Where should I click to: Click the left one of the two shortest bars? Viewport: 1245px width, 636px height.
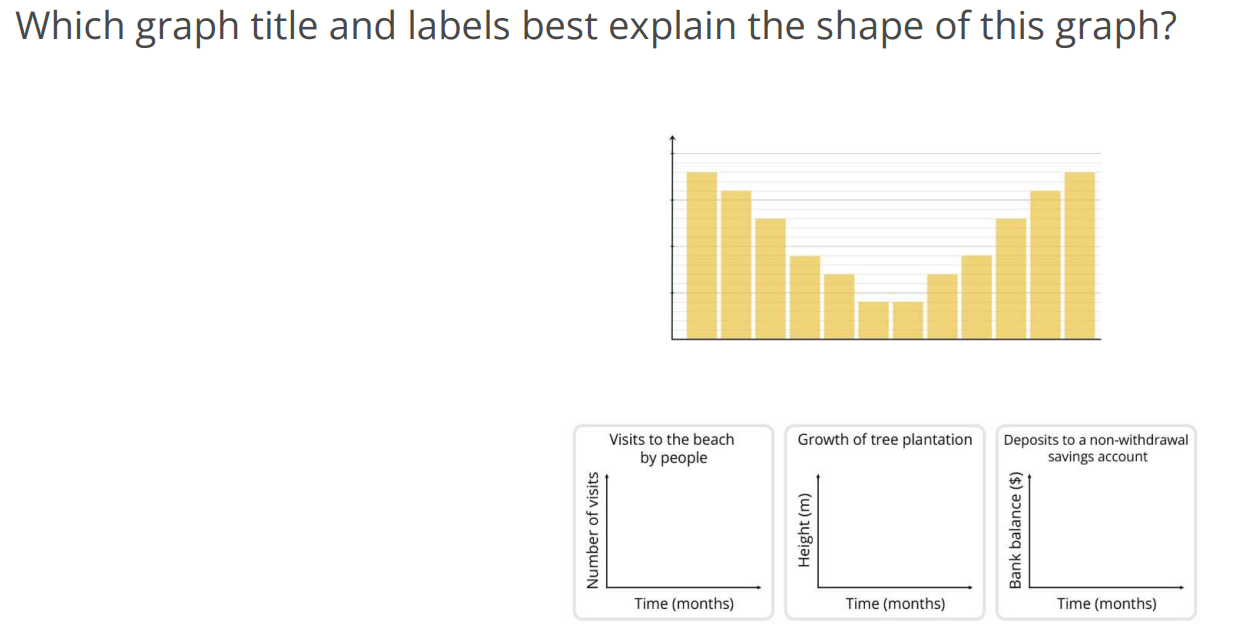pyautogui.click(x=873, y=320)
